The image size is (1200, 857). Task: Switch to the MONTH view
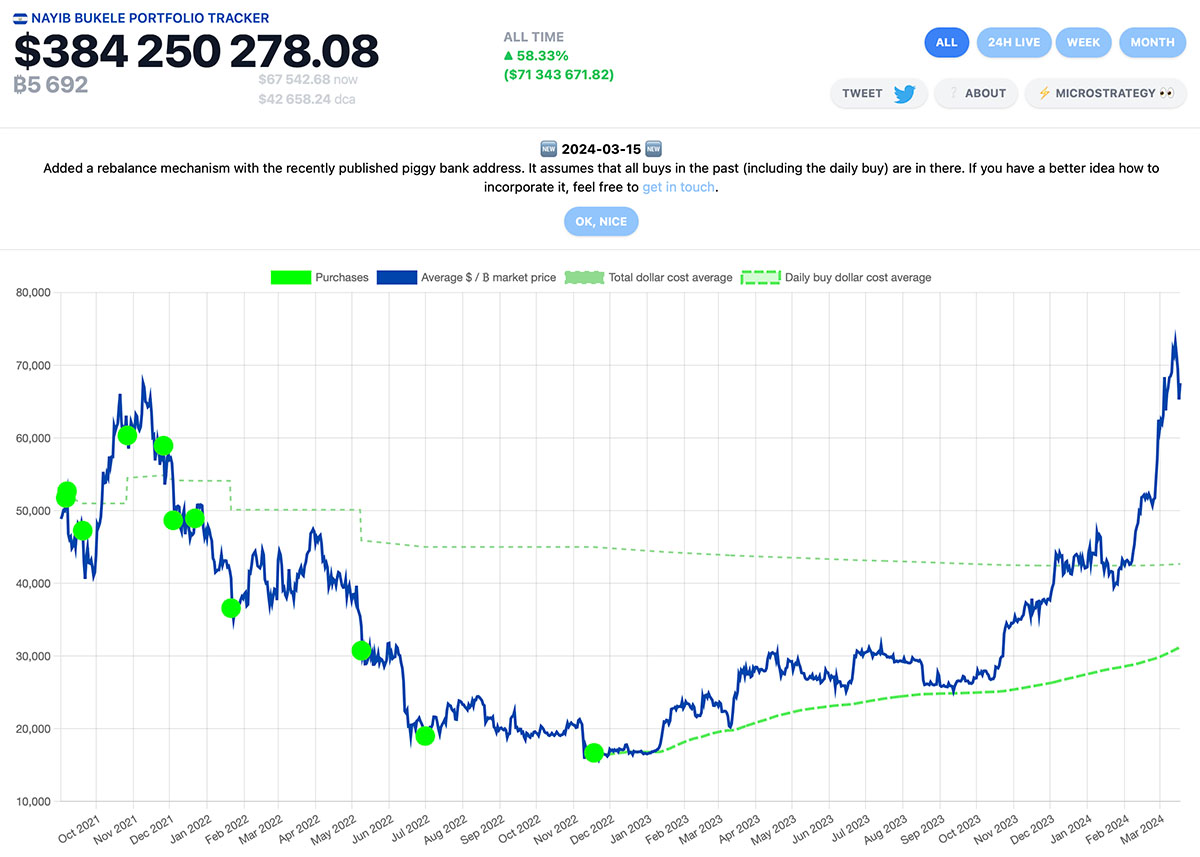[x=1152, y=42]
